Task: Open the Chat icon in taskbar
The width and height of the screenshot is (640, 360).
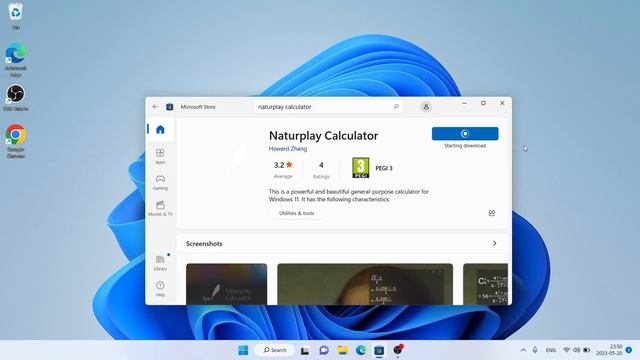Action: 324,350
